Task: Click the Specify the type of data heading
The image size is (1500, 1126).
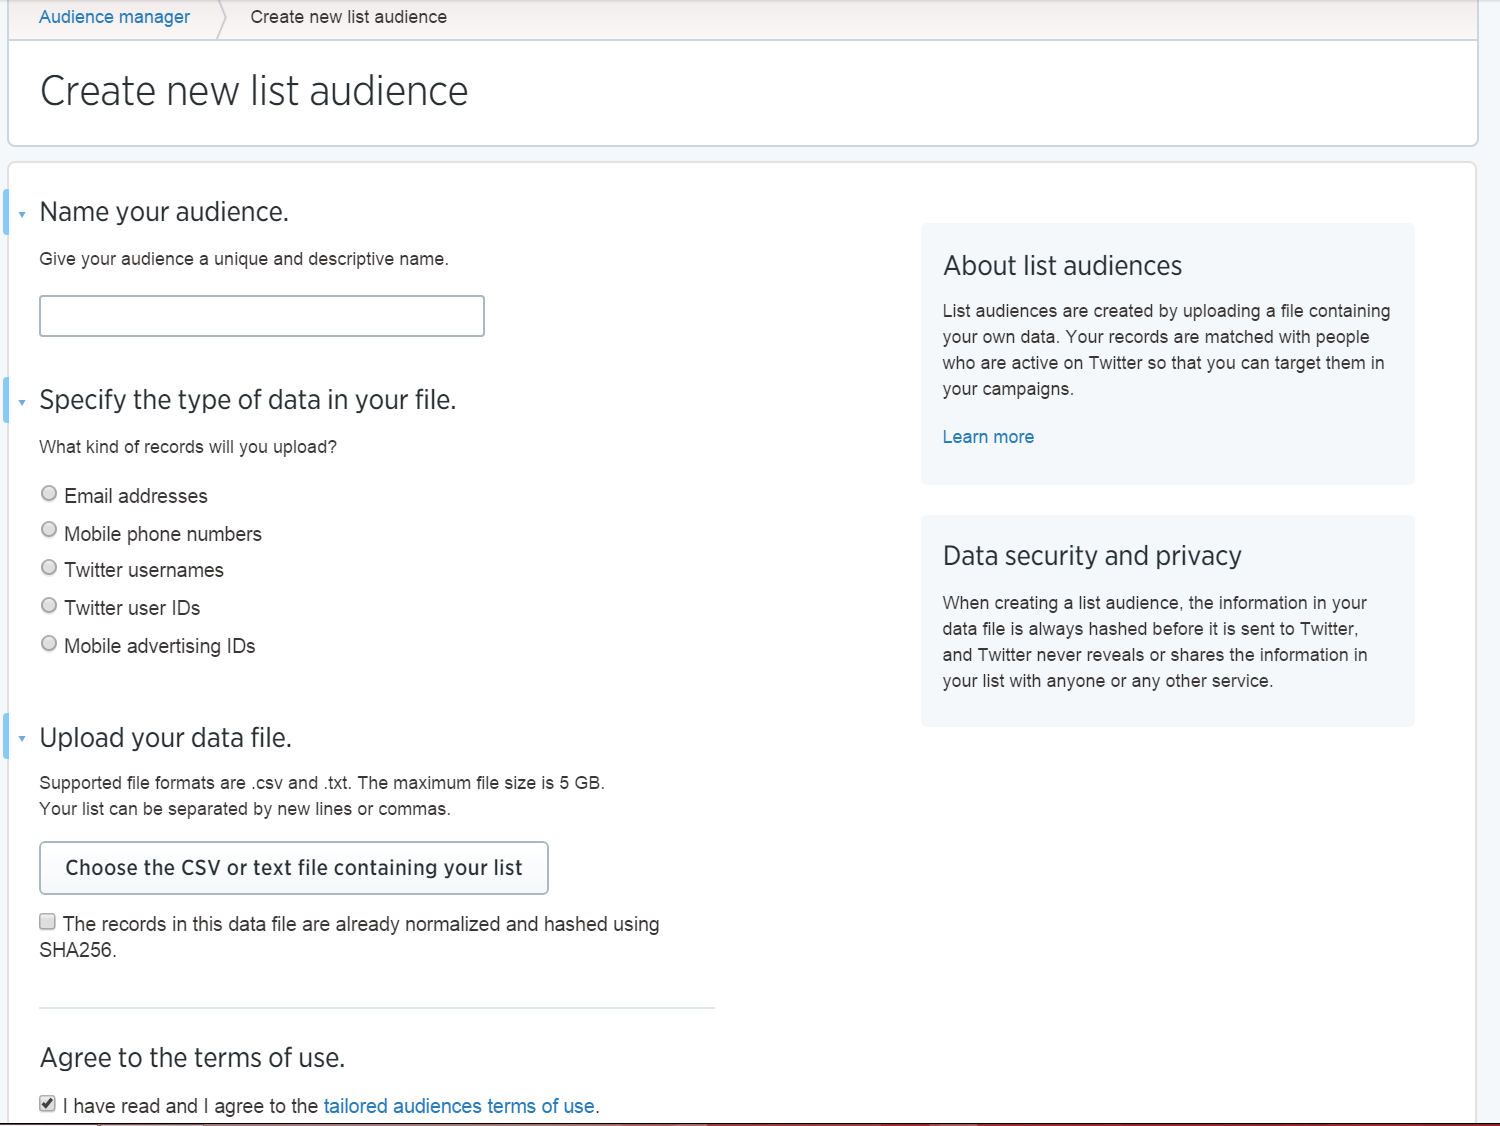Action: point(248,400)
